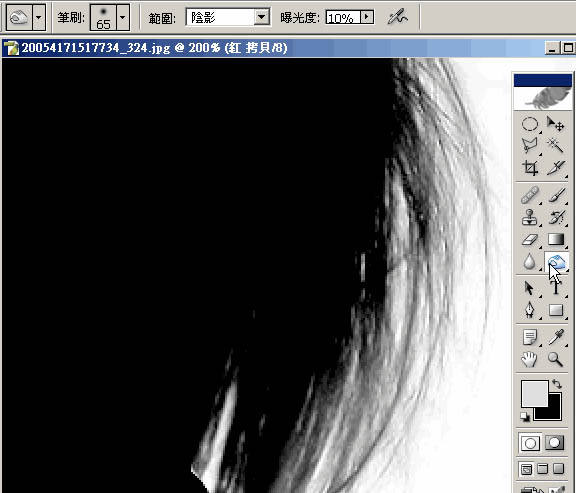Select the Type tool
Image resolution: width=576 pixels, height=493 pixels.
(555, 288)
